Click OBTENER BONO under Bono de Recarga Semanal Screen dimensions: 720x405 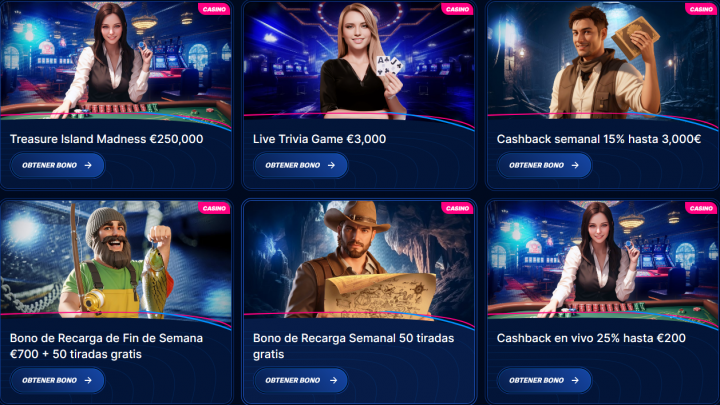(301, 380)
